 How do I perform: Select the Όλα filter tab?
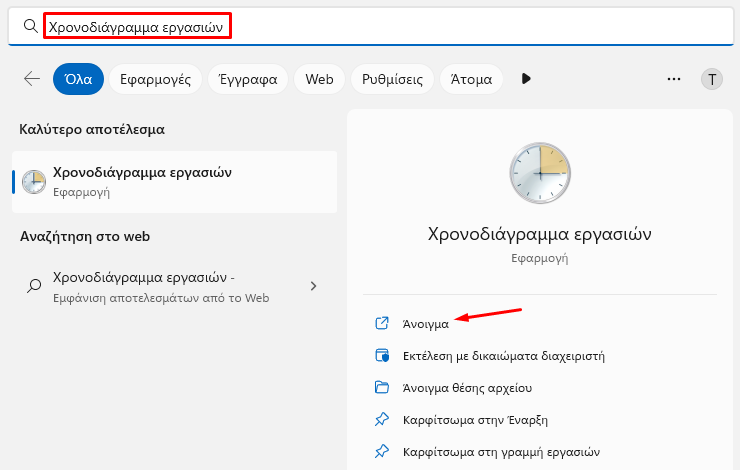coord(78,79)
